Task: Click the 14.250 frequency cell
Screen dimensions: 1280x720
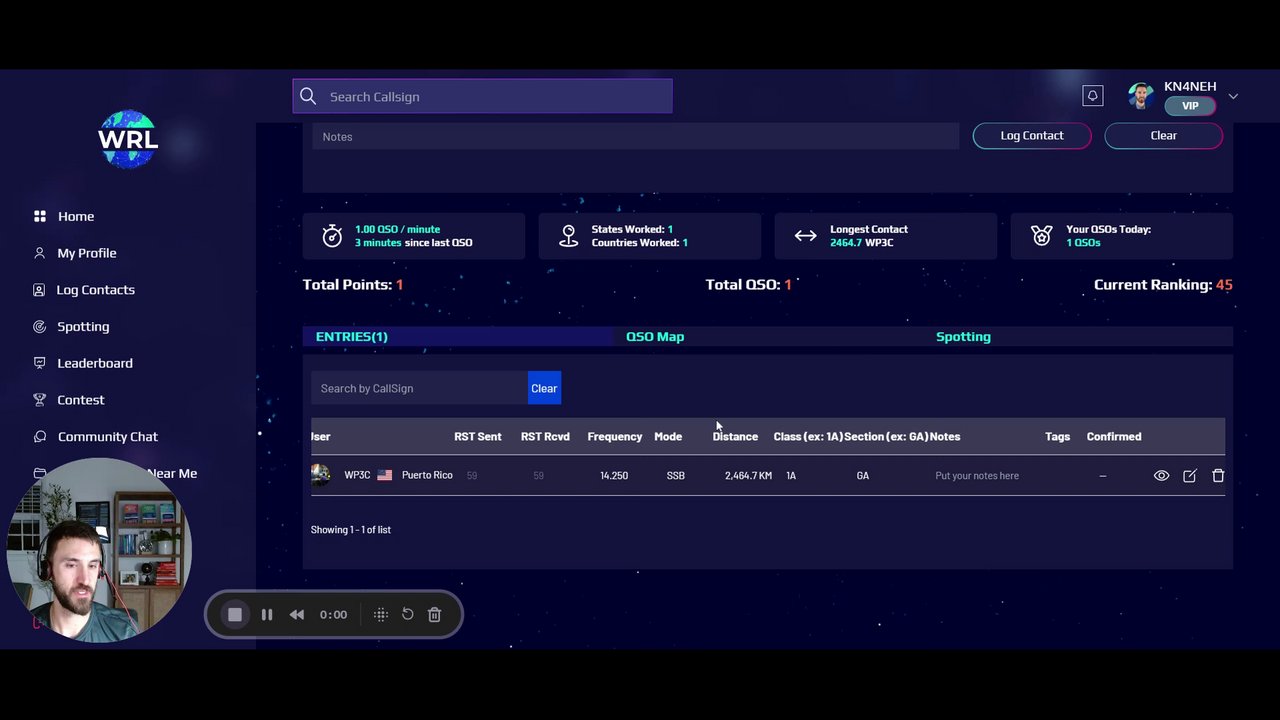Action: coord(614,475)
